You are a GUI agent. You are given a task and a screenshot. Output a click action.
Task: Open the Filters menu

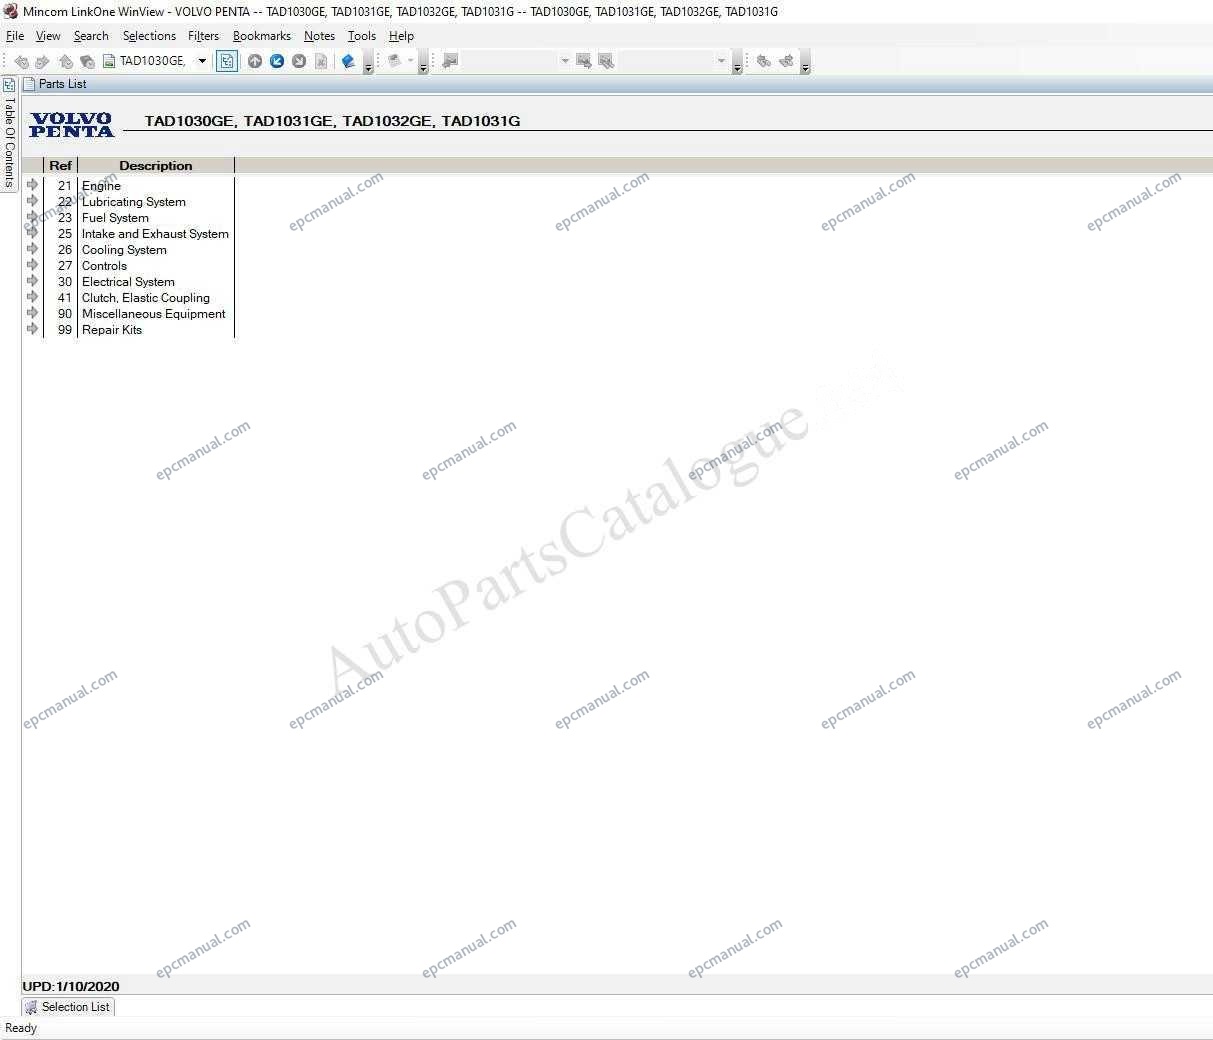203,36
